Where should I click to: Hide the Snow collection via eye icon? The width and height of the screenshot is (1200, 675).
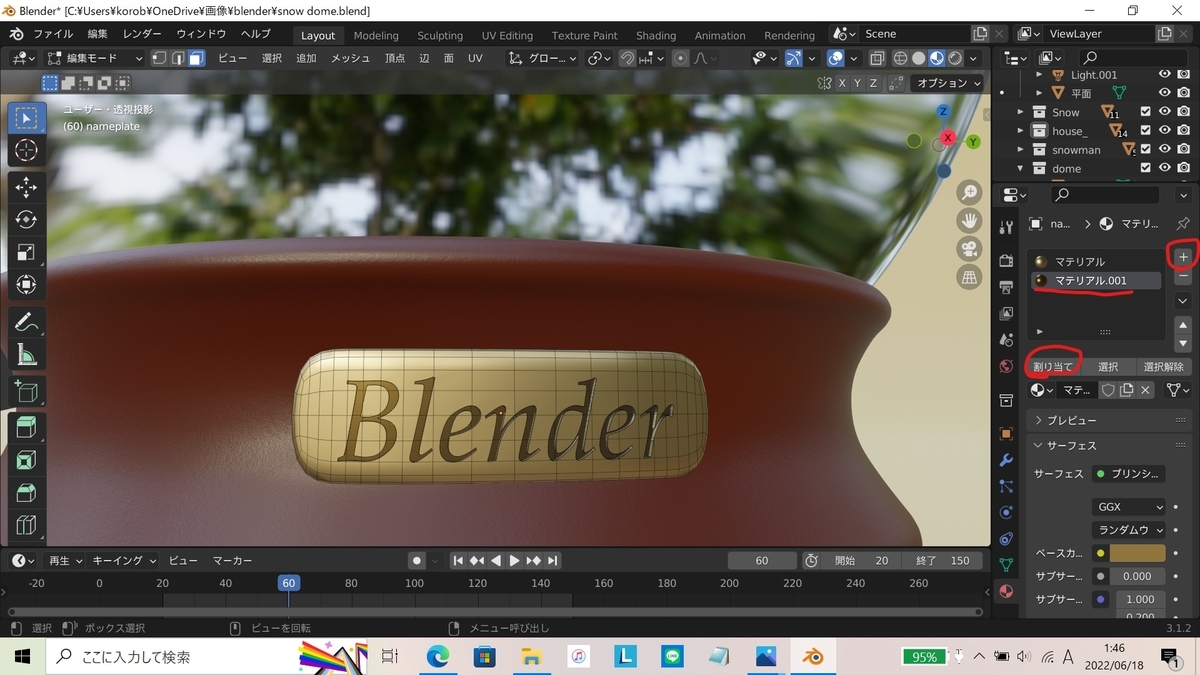(x=1165, y=112)
